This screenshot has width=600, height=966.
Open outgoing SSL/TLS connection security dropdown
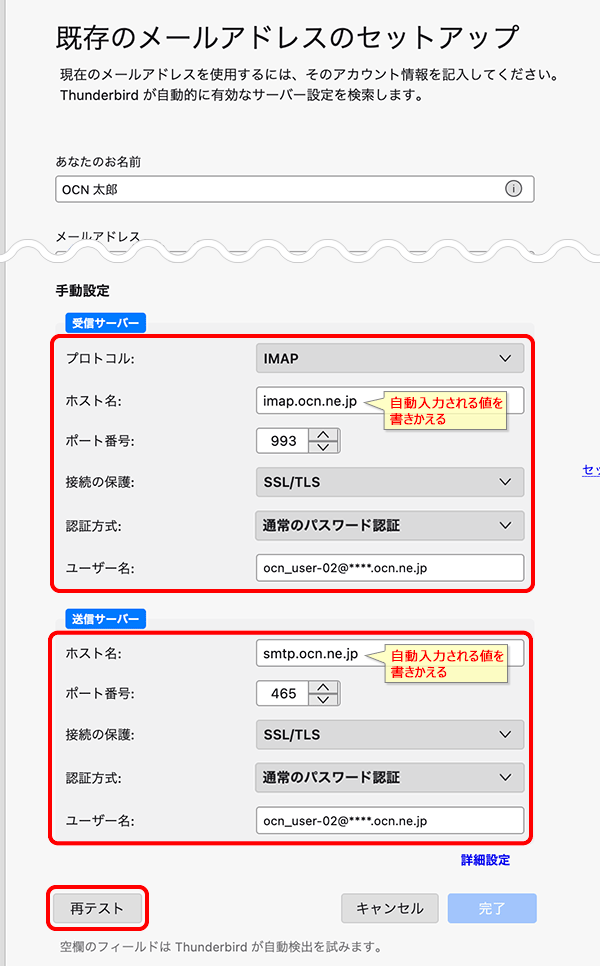pos(390,735)
